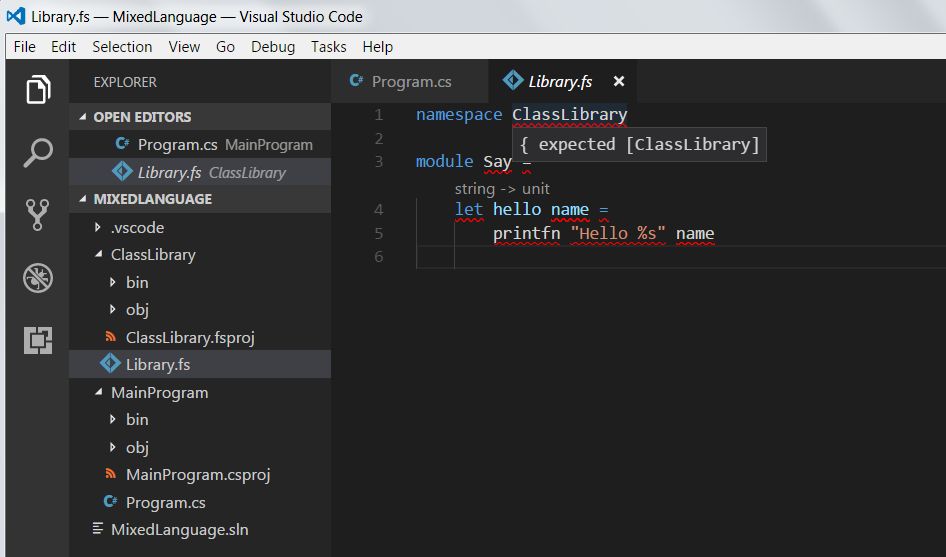Open the Extensions view icon

point(38,340)
